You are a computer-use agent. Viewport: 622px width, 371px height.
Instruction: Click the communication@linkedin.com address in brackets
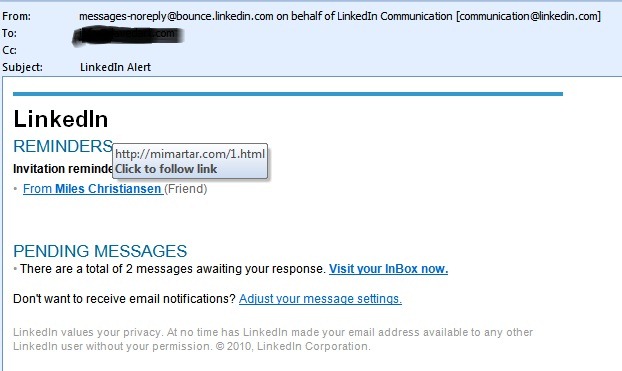pos(528,16)
